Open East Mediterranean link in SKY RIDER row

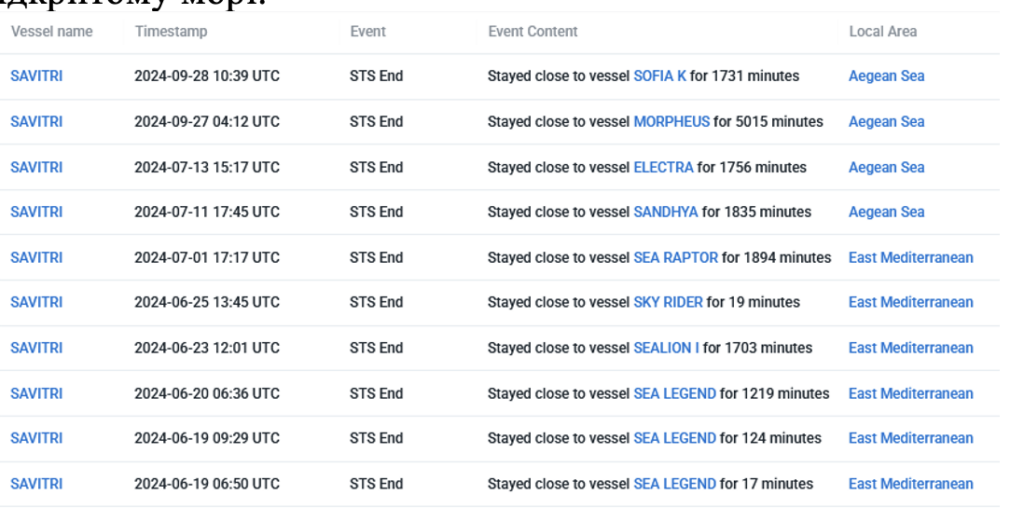[910, 302]
